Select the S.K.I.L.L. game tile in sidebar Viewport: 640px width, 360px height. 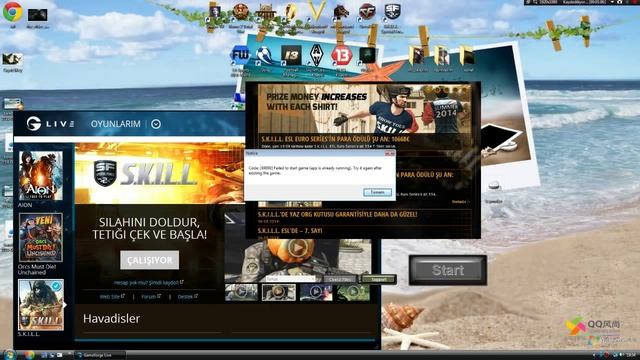tap(41, 305)
